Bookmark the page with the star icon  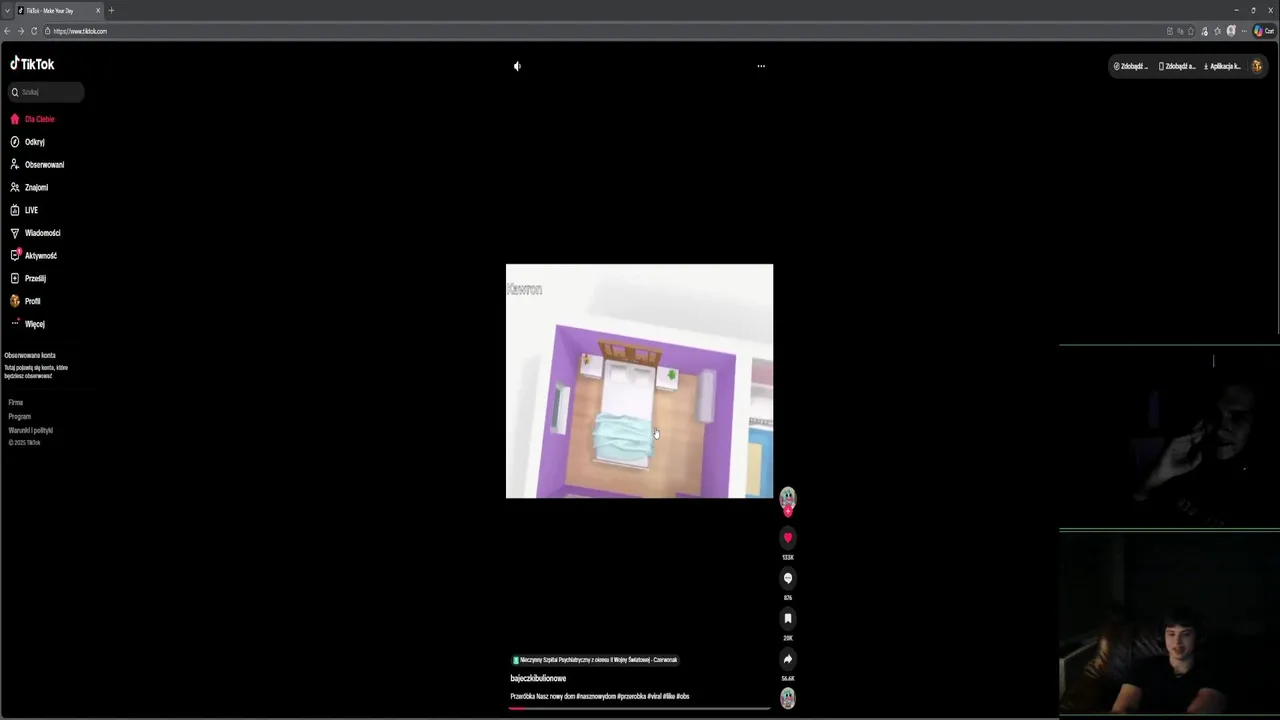click(x=1191, y=31)
